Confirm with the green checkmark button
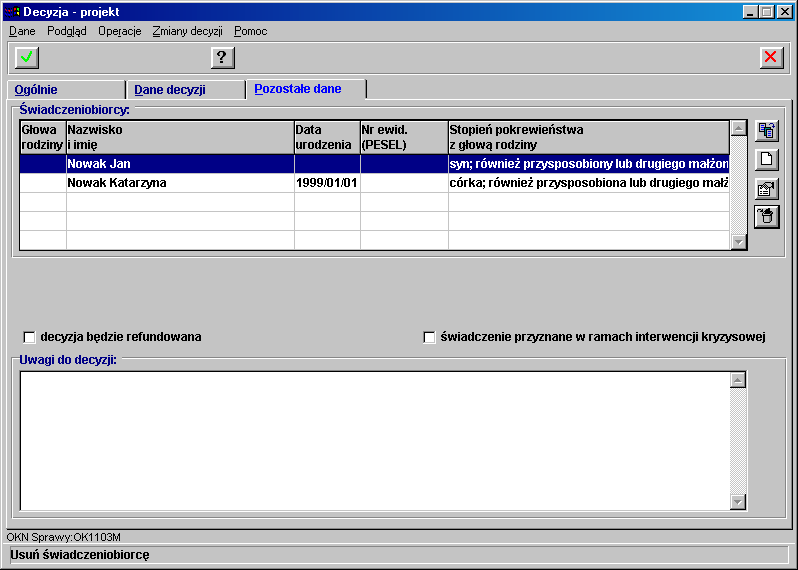 pos(27,57)
